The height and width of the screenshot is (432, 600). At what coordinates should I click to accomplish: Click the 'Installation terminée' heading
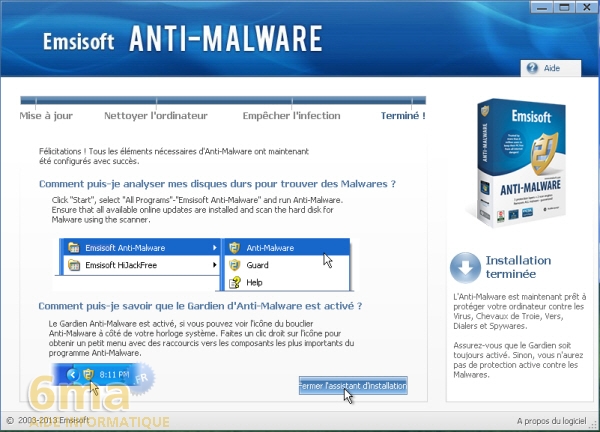(518, 267)
